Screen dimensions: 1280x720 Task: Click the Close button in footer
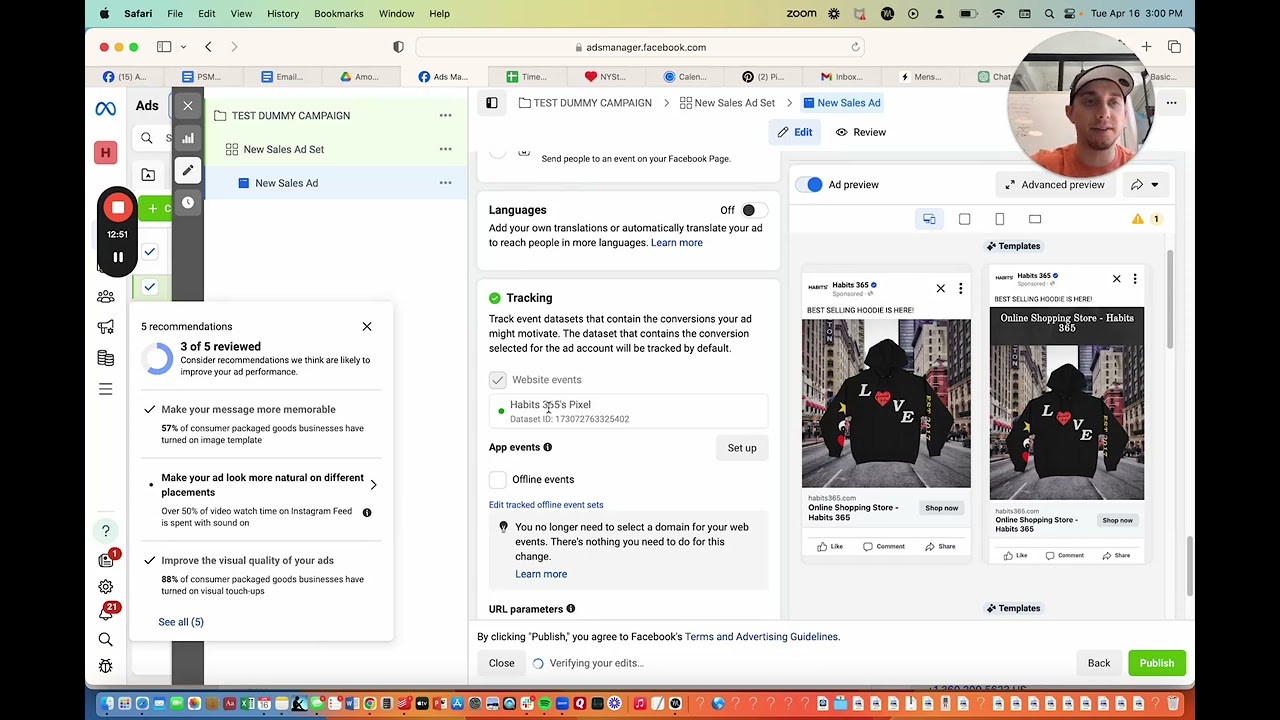(502, 663)
